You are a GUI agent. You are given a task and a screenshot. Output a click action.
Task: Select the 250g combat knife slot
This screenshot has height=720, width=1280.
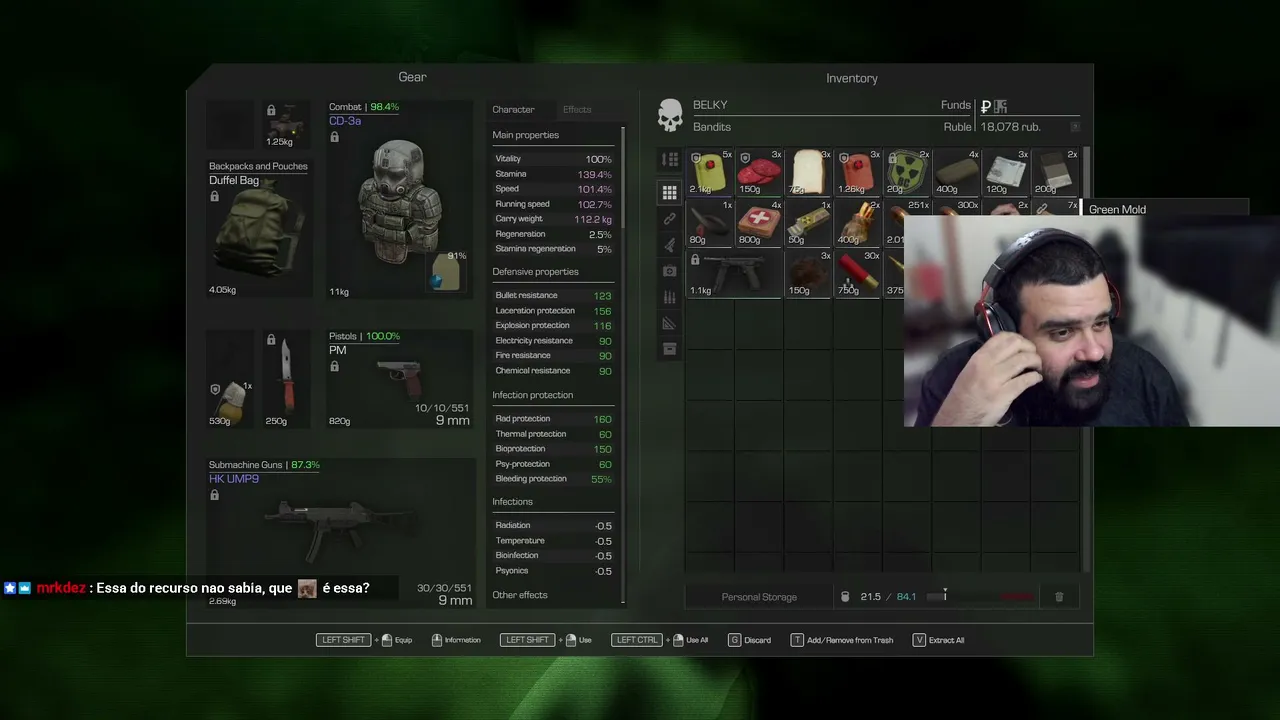click(x=287, y=380)
